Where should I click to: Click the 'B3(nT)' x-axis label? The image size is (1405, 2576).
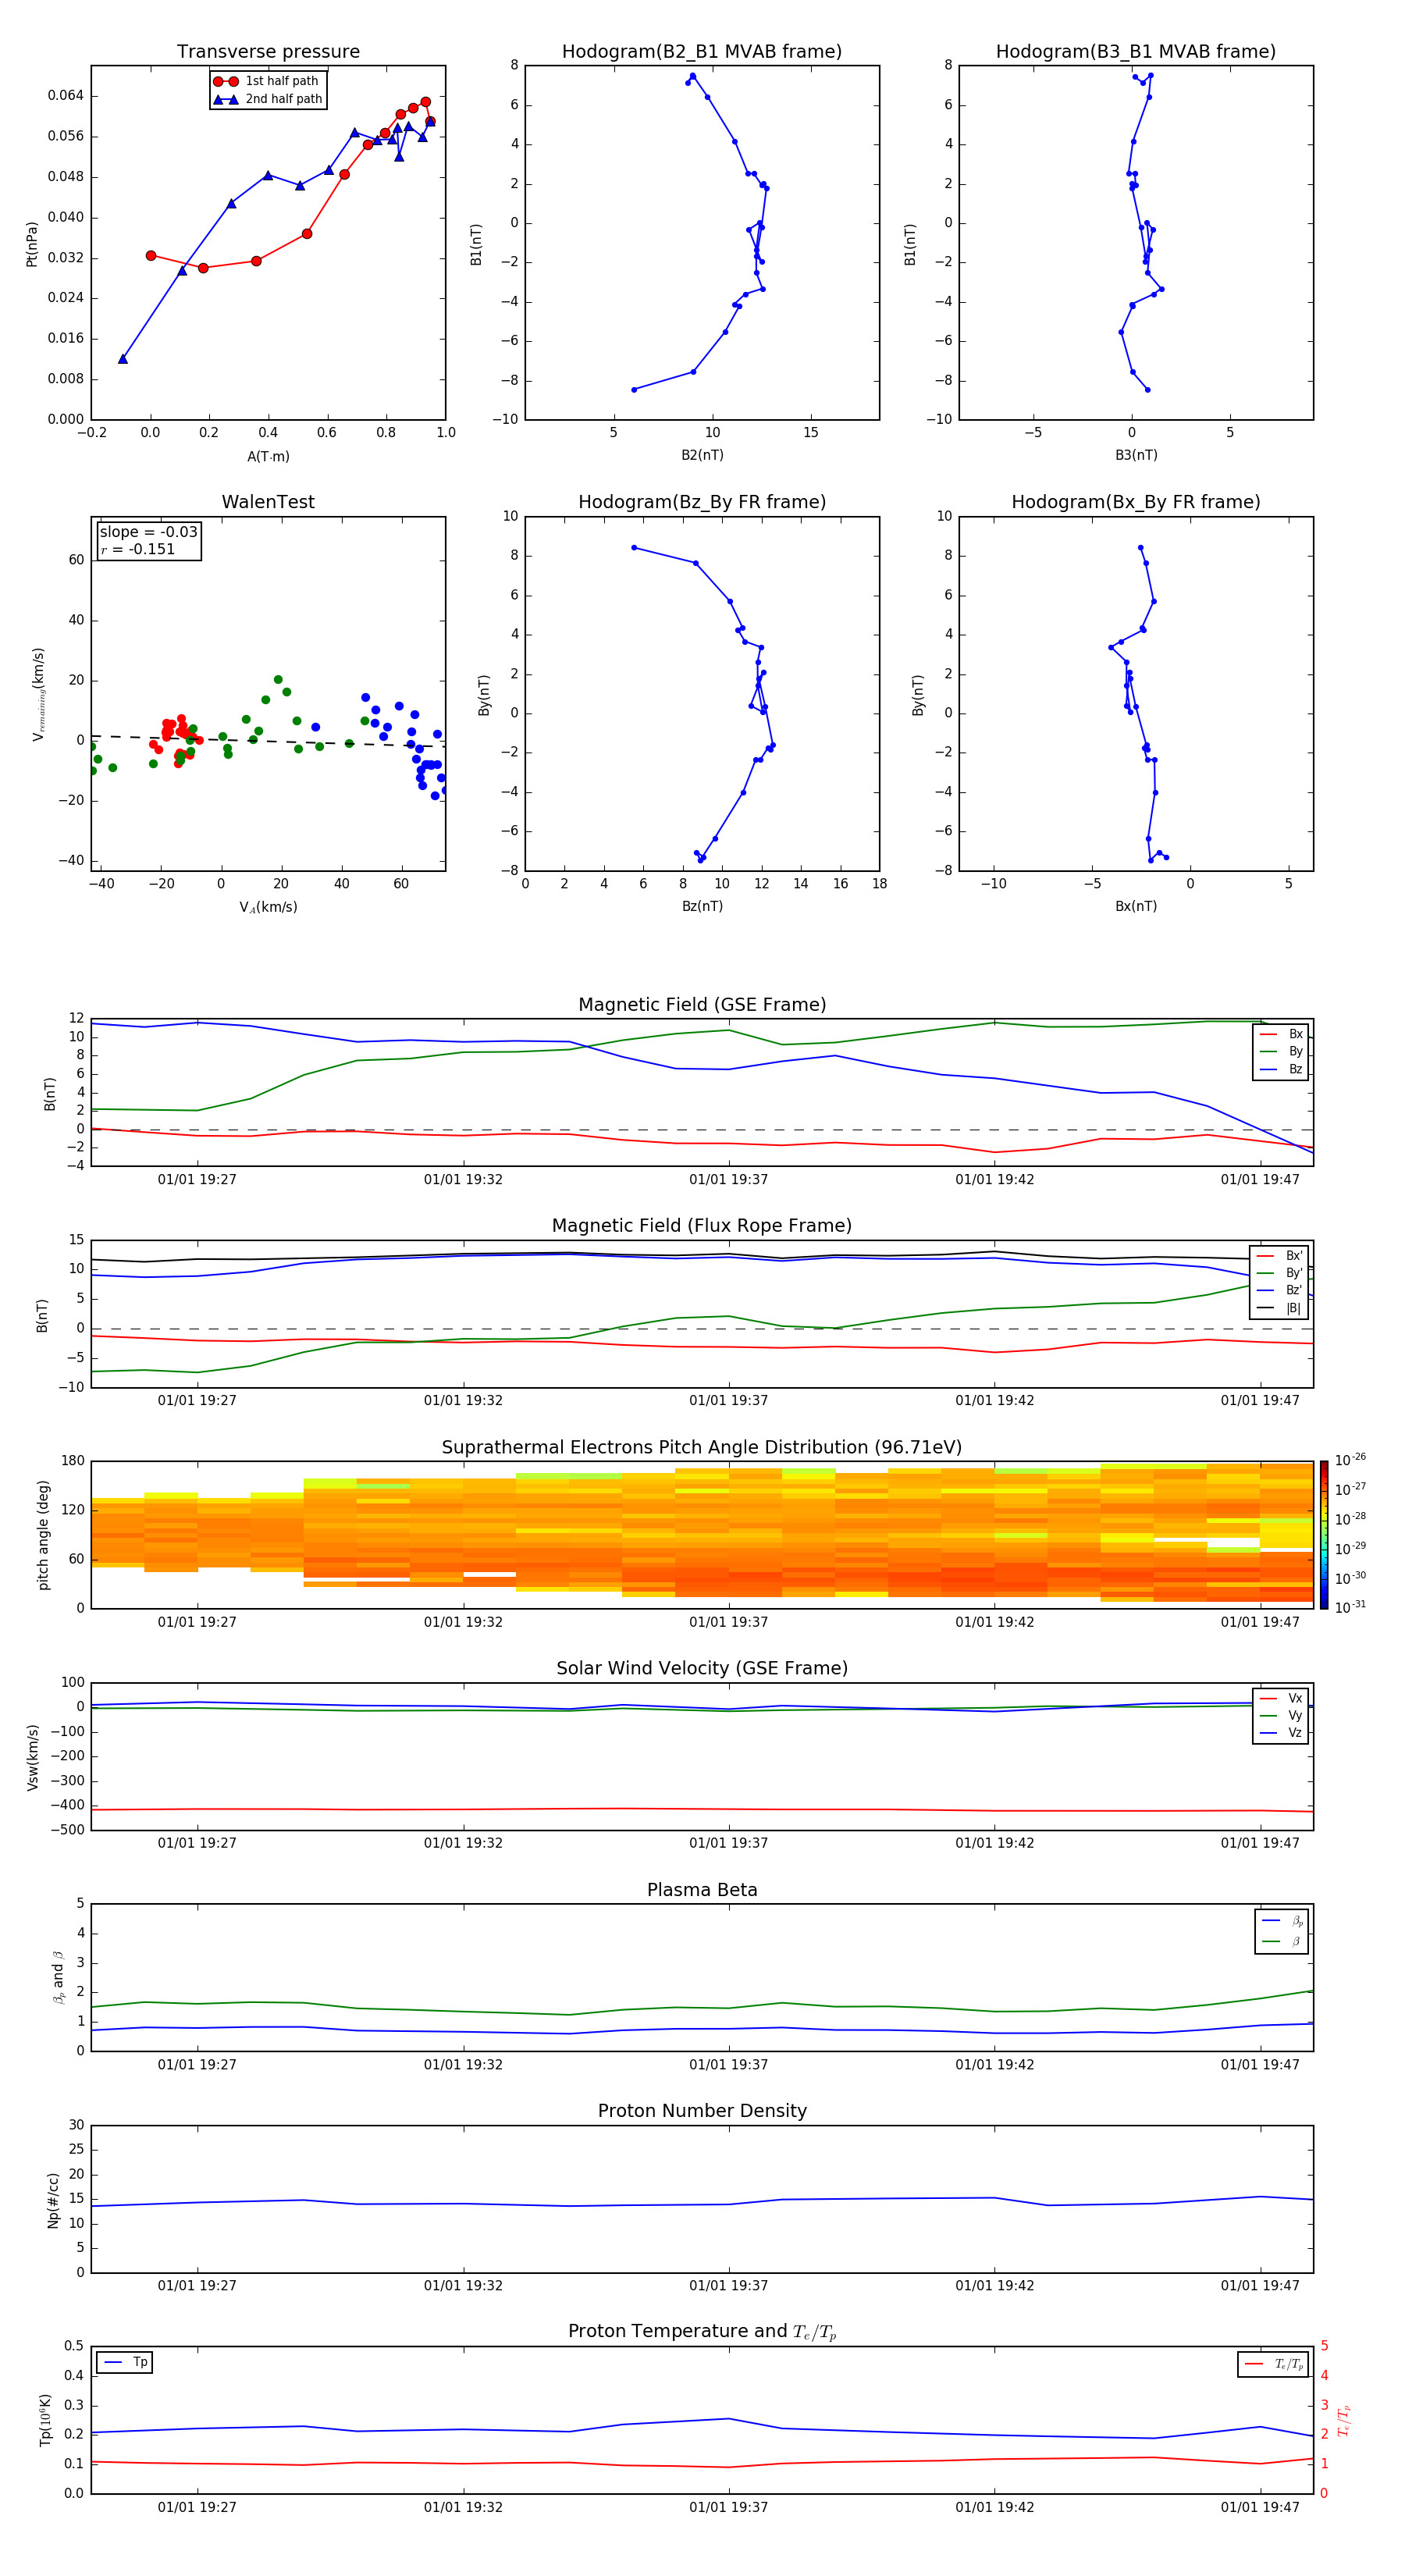[1136, 455]
